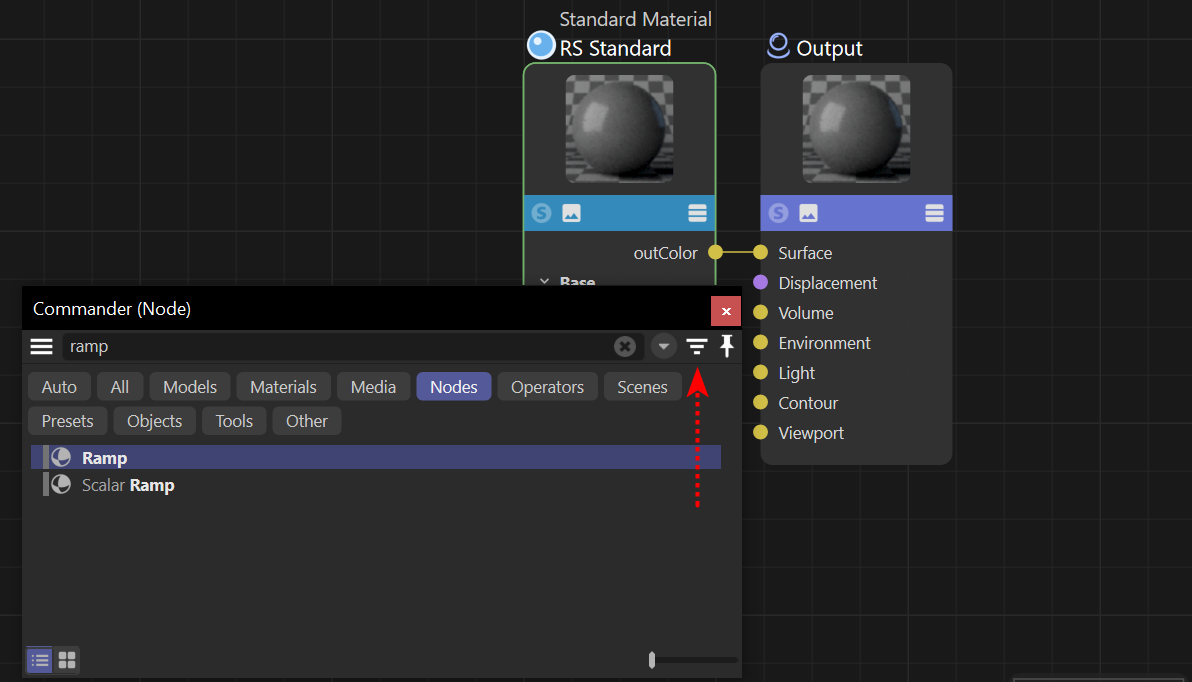
Task: Pin the Commander window with pin icon
Action: tap(727, 347)
